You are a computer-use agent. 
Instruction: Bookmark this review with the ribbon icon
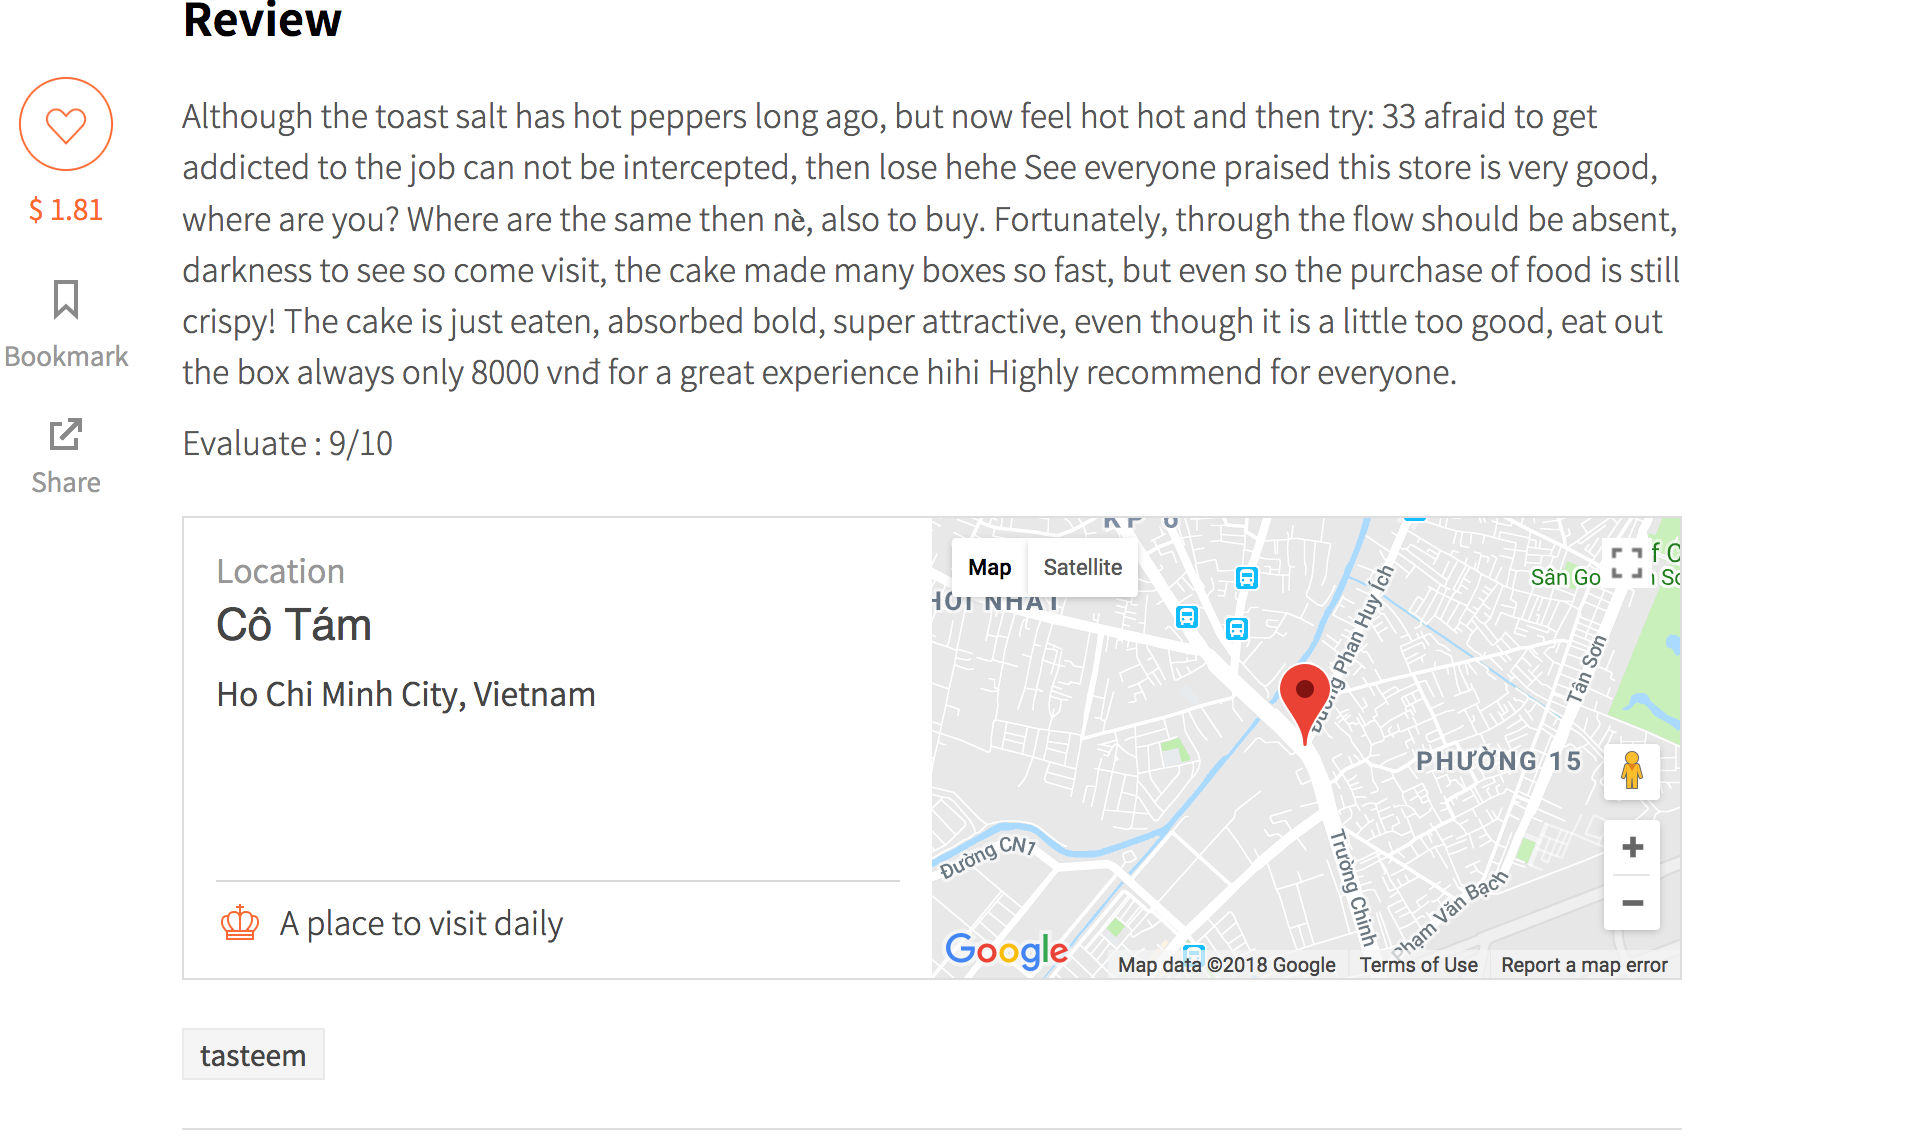tap(66, 299)
